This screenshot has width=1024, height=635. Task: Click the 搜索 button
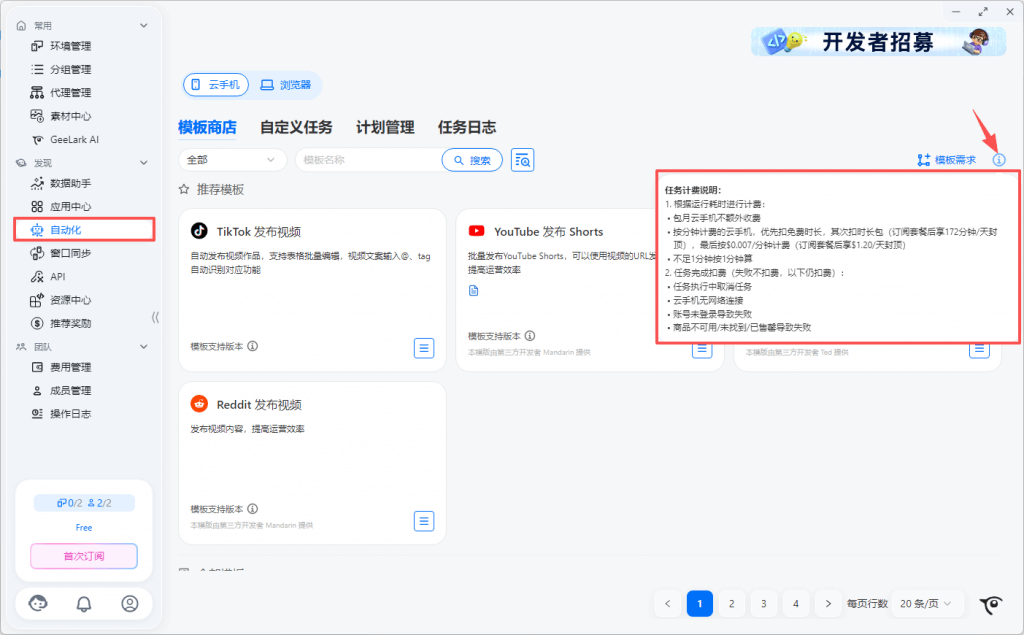pyautogui.click(x=471, y=160)
